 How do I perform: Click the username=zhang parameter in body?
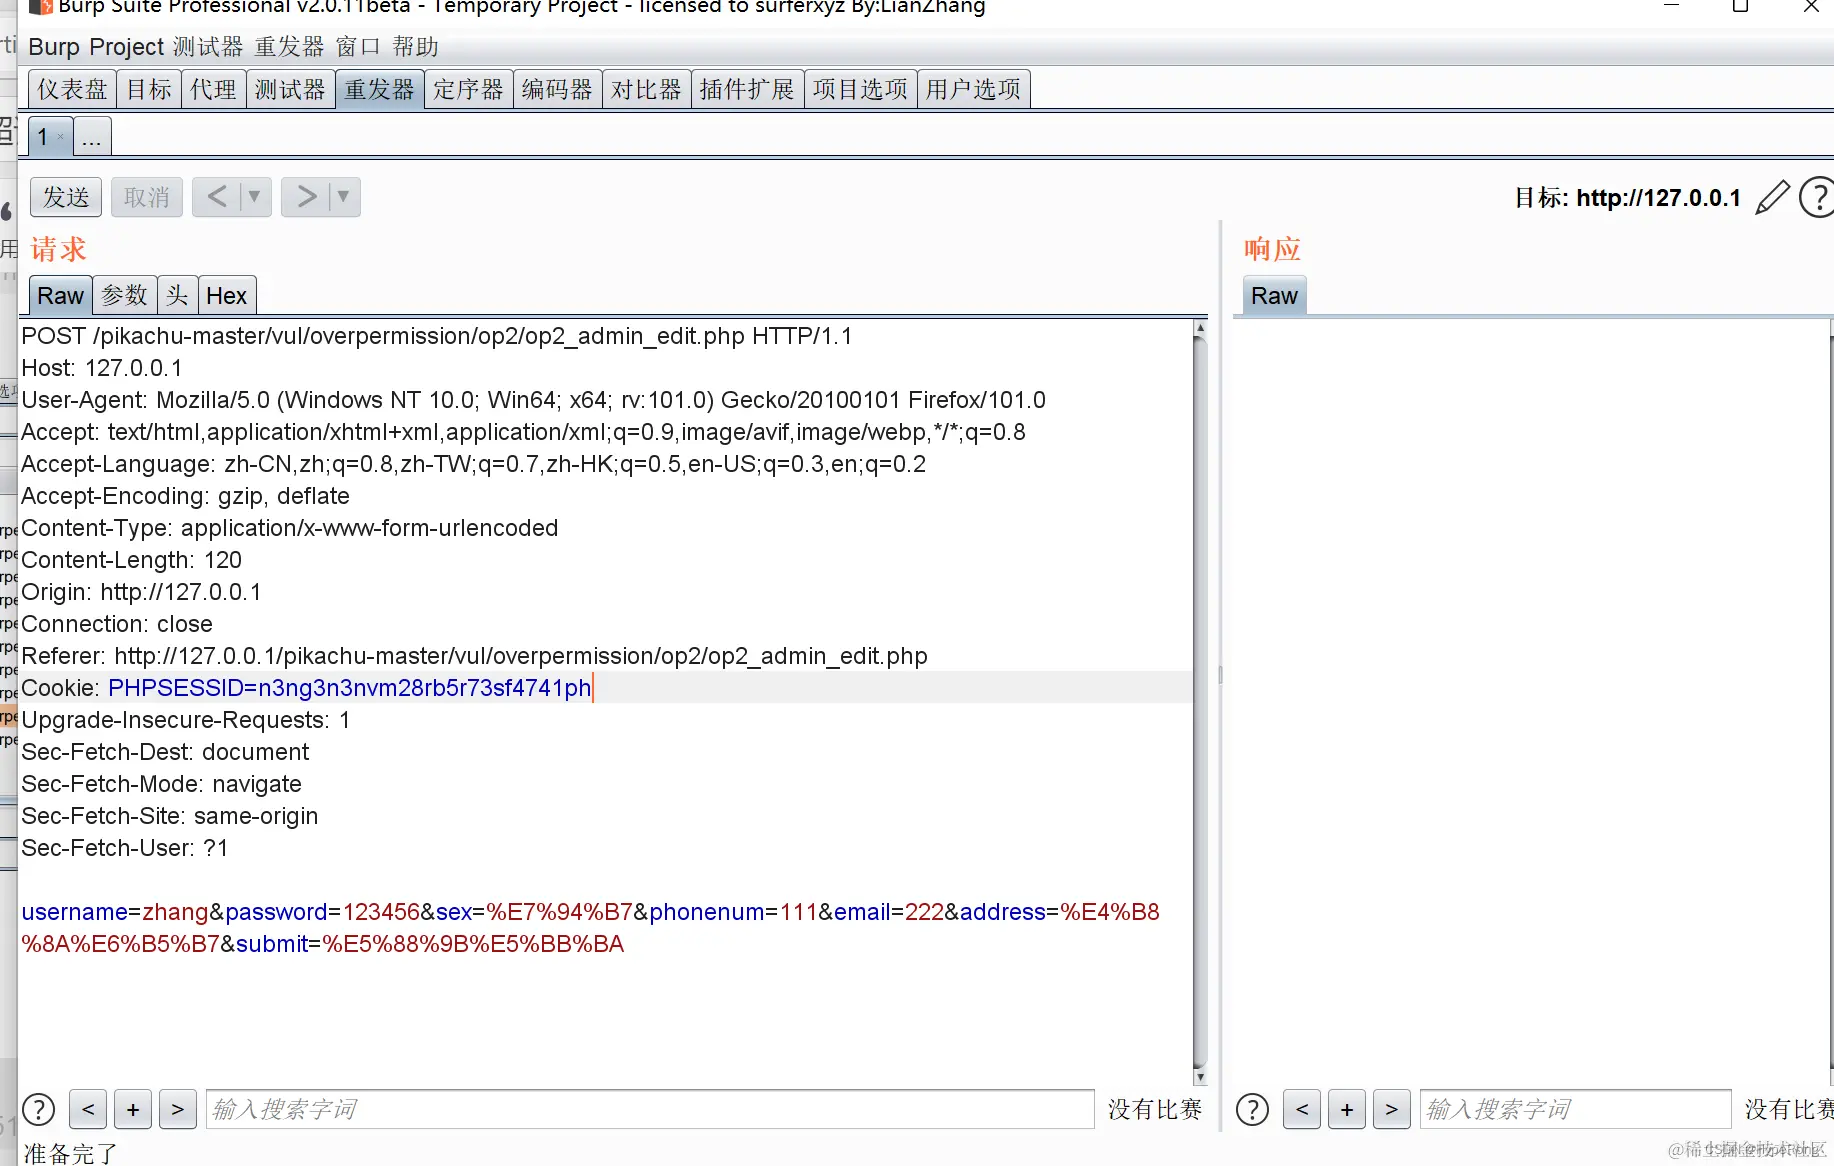click(115, 912)
